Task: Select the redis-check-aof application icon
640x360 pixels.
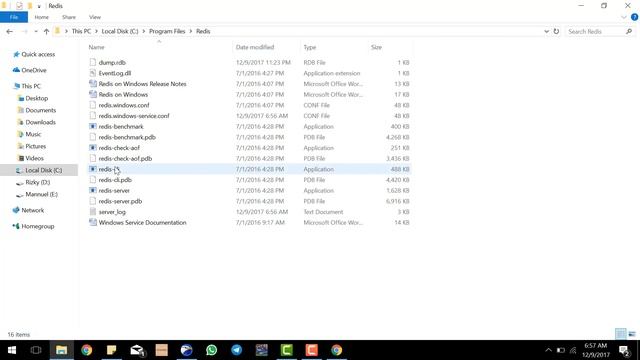Action: [93, 148]
